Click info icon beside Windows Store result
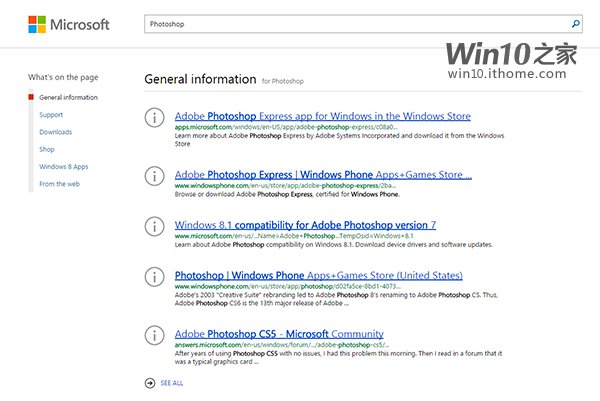This screenshot has width=600, height=401. pyautogui.click(x=155, y=117)
